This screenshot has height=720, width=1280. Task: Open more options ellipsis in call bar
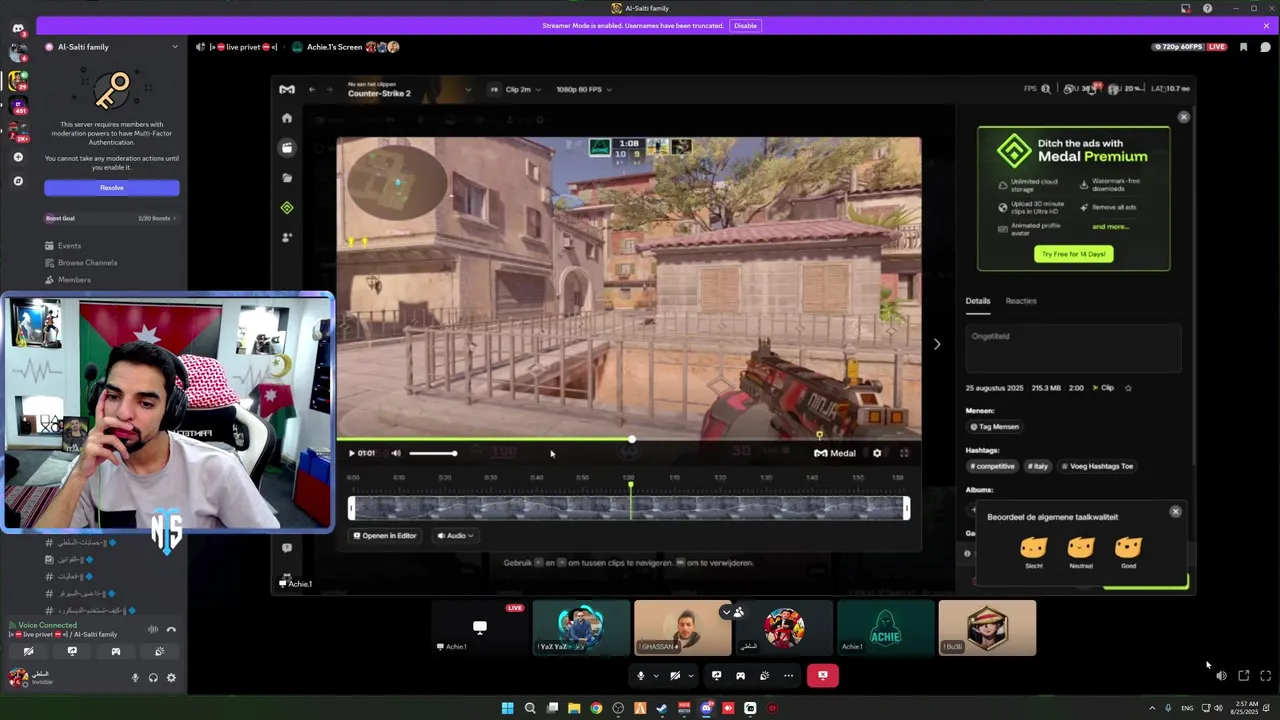[x=788, y=676]
